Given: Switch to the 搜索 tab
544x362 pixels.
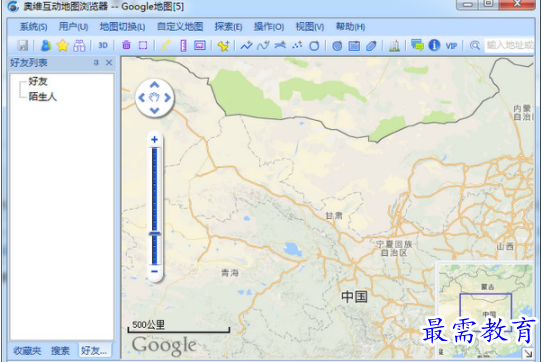Looking at the screenshot, I should [x=60, y=351].
